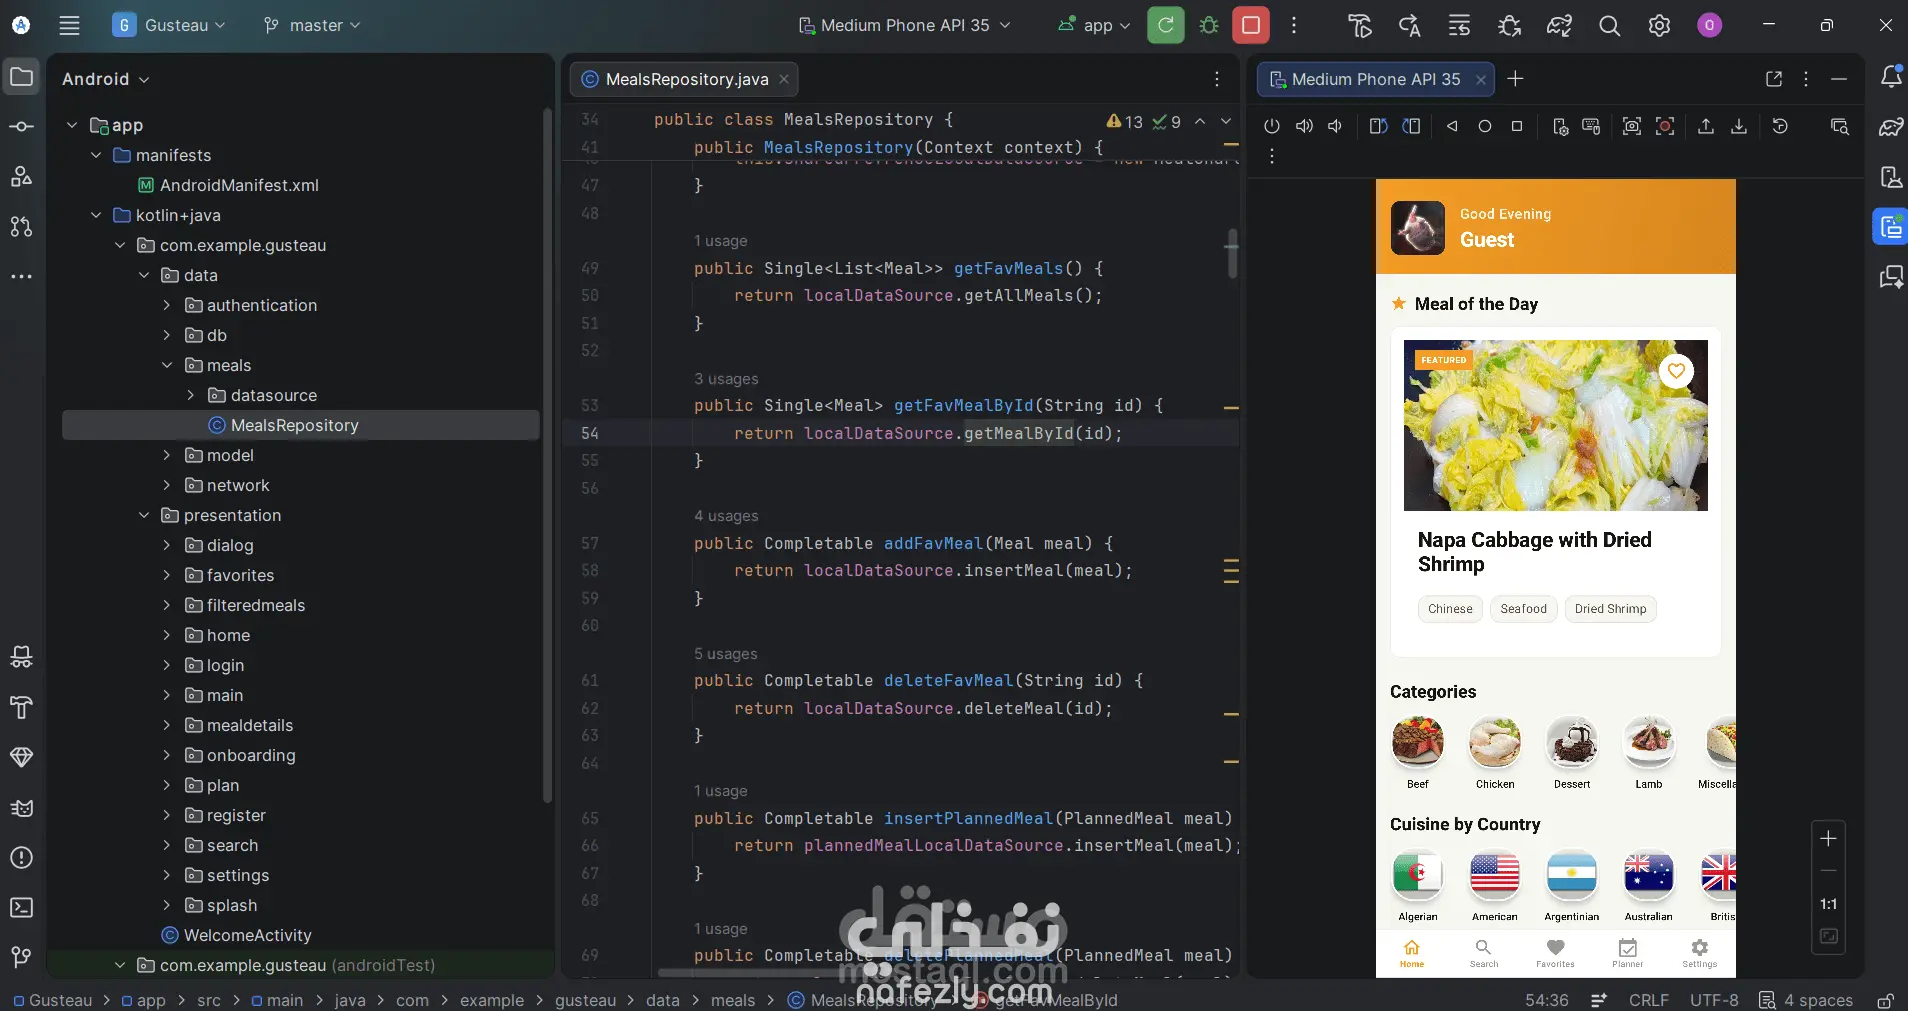Open Git tool window
This screenshot has width=1908, height=1011.
click(21, 957)
